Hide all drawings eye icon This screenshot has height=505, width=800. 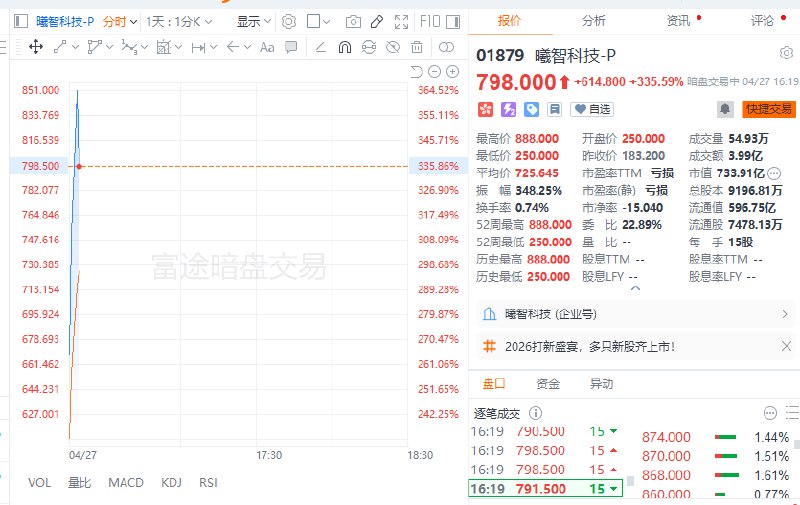coord(393,47)
